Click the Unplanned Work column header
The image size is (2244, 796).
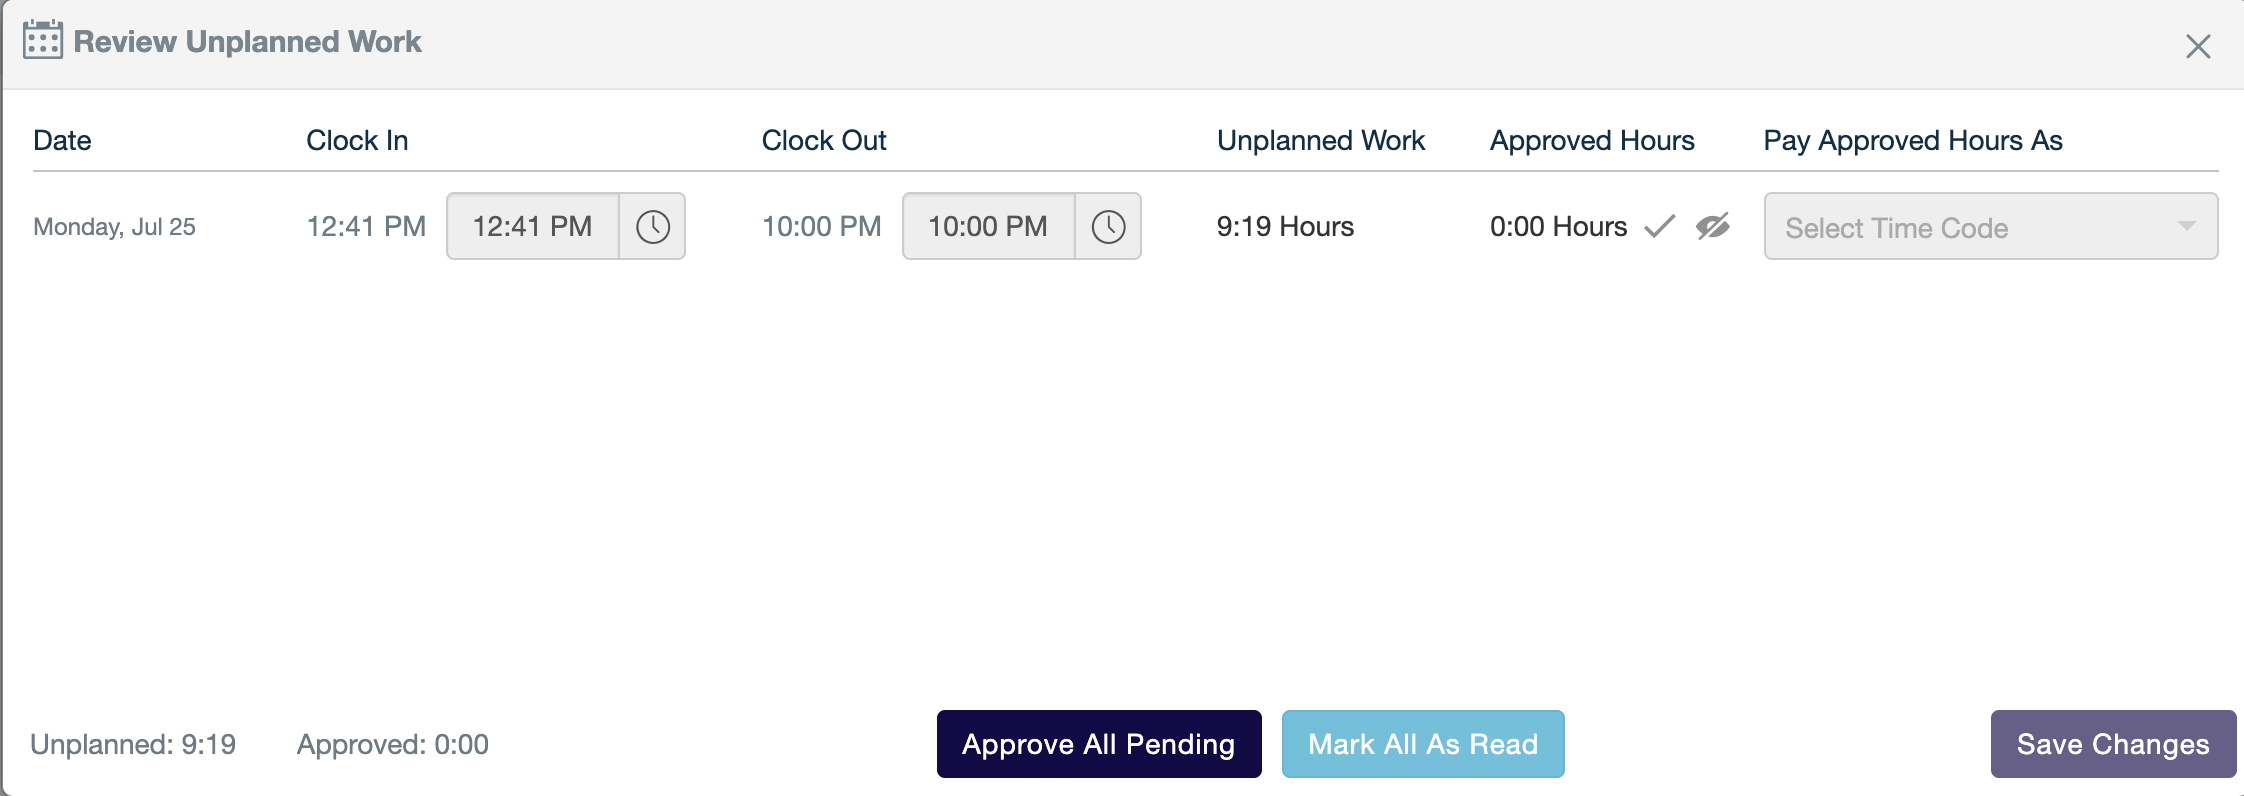coord(1322,140)
